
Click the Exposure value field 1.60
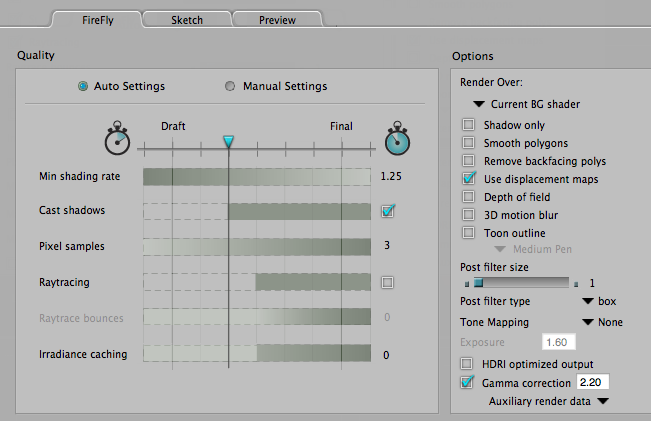559,342
